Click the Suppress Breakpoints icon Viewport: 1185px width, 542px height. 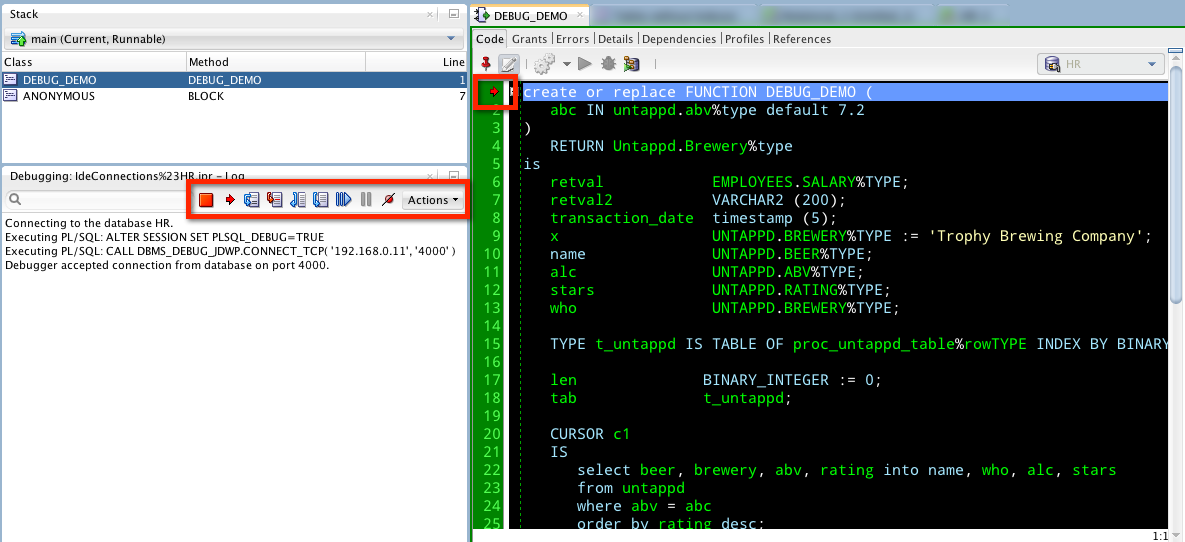coord(388,200)
